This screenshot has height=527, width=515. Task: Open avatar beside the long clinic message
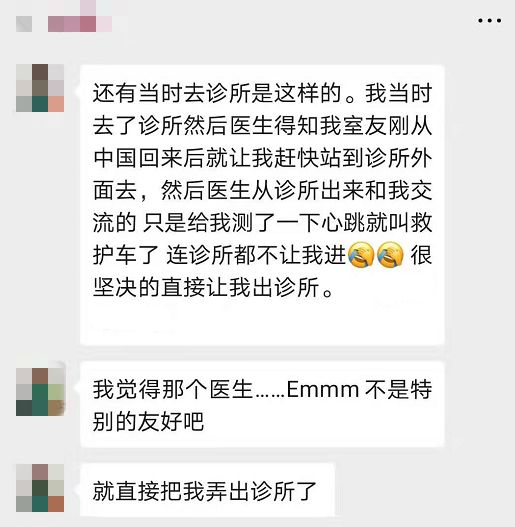40,88
